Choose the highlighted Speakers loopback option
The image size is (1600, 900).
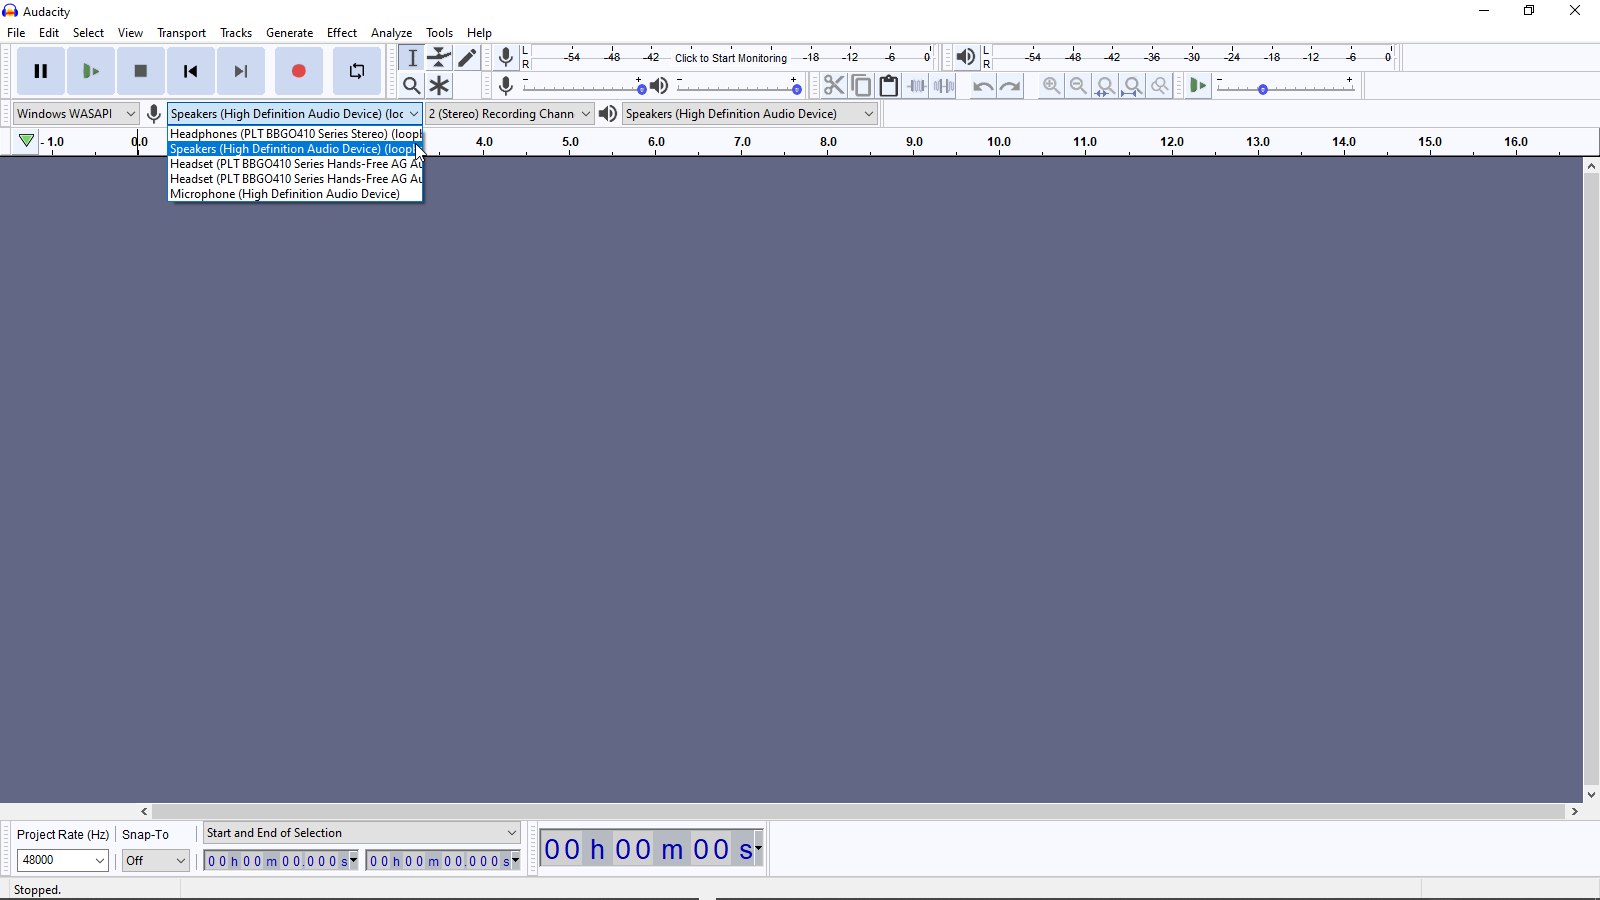295,149
